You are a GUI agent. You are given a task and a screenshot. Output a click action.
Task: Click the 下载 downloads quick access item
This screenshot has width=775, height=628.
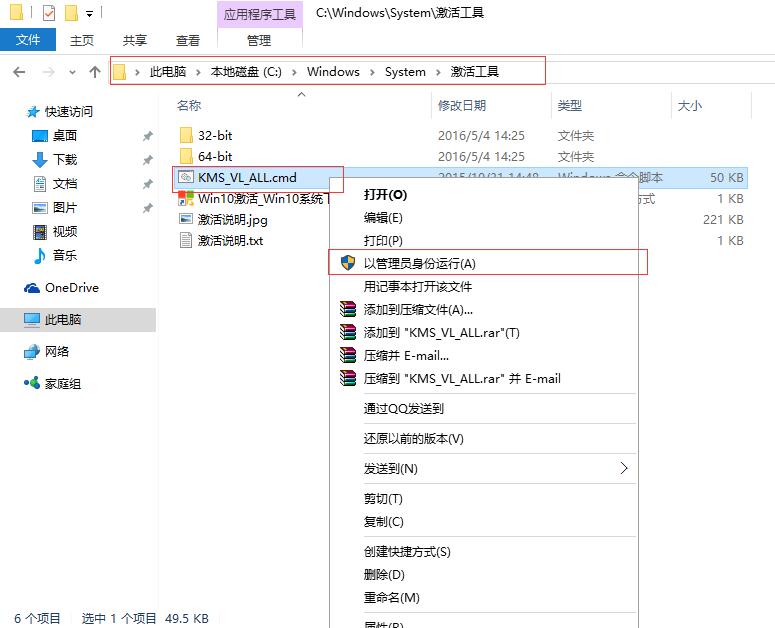click(64, 160)
